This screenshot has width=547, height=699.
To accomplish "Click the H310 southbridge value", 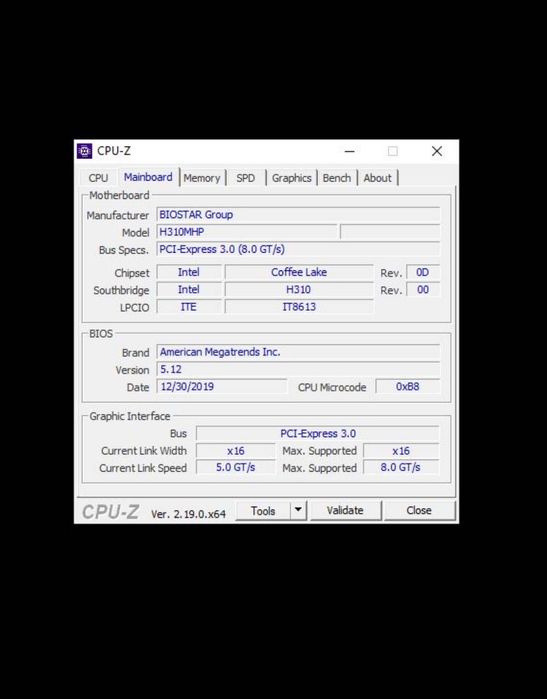I will point(299,289).
